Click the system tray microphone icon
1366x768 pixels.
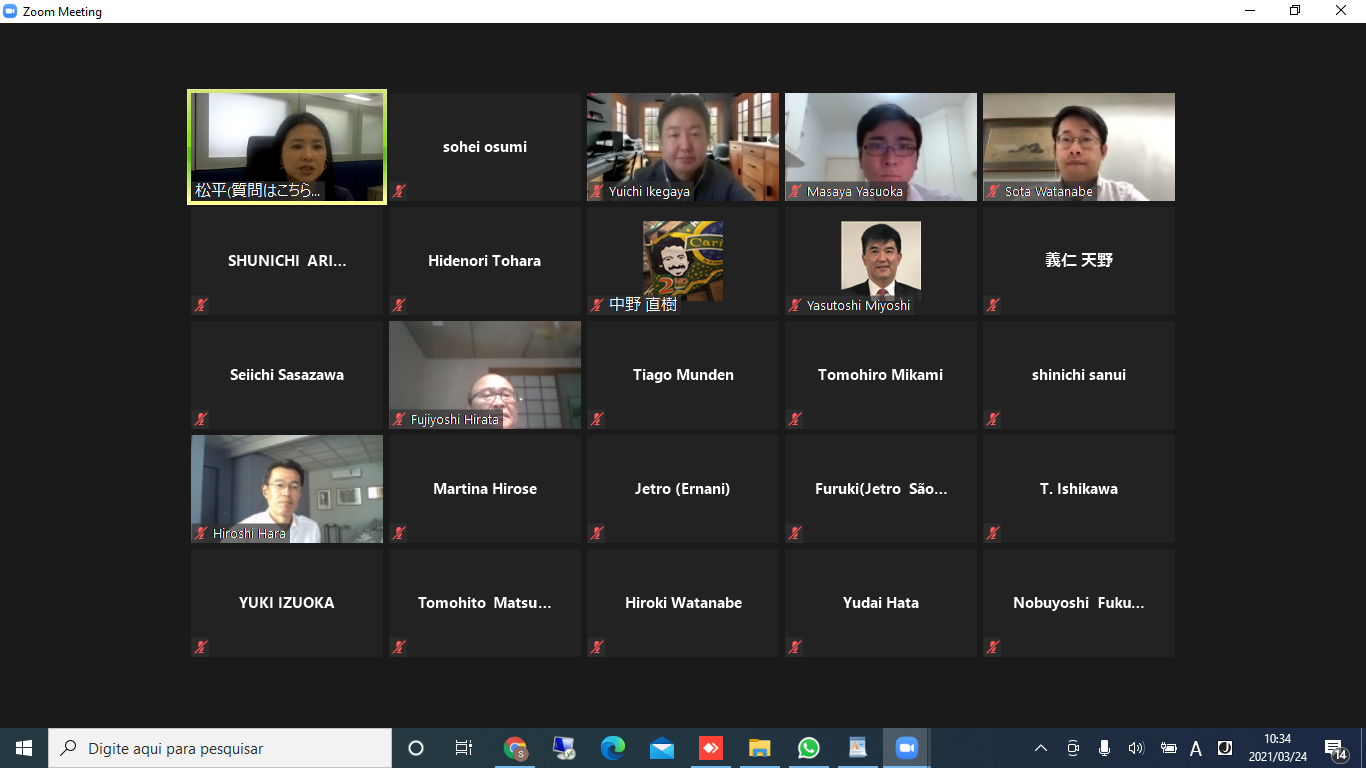pyautogui.click(x=1104, y=748)
